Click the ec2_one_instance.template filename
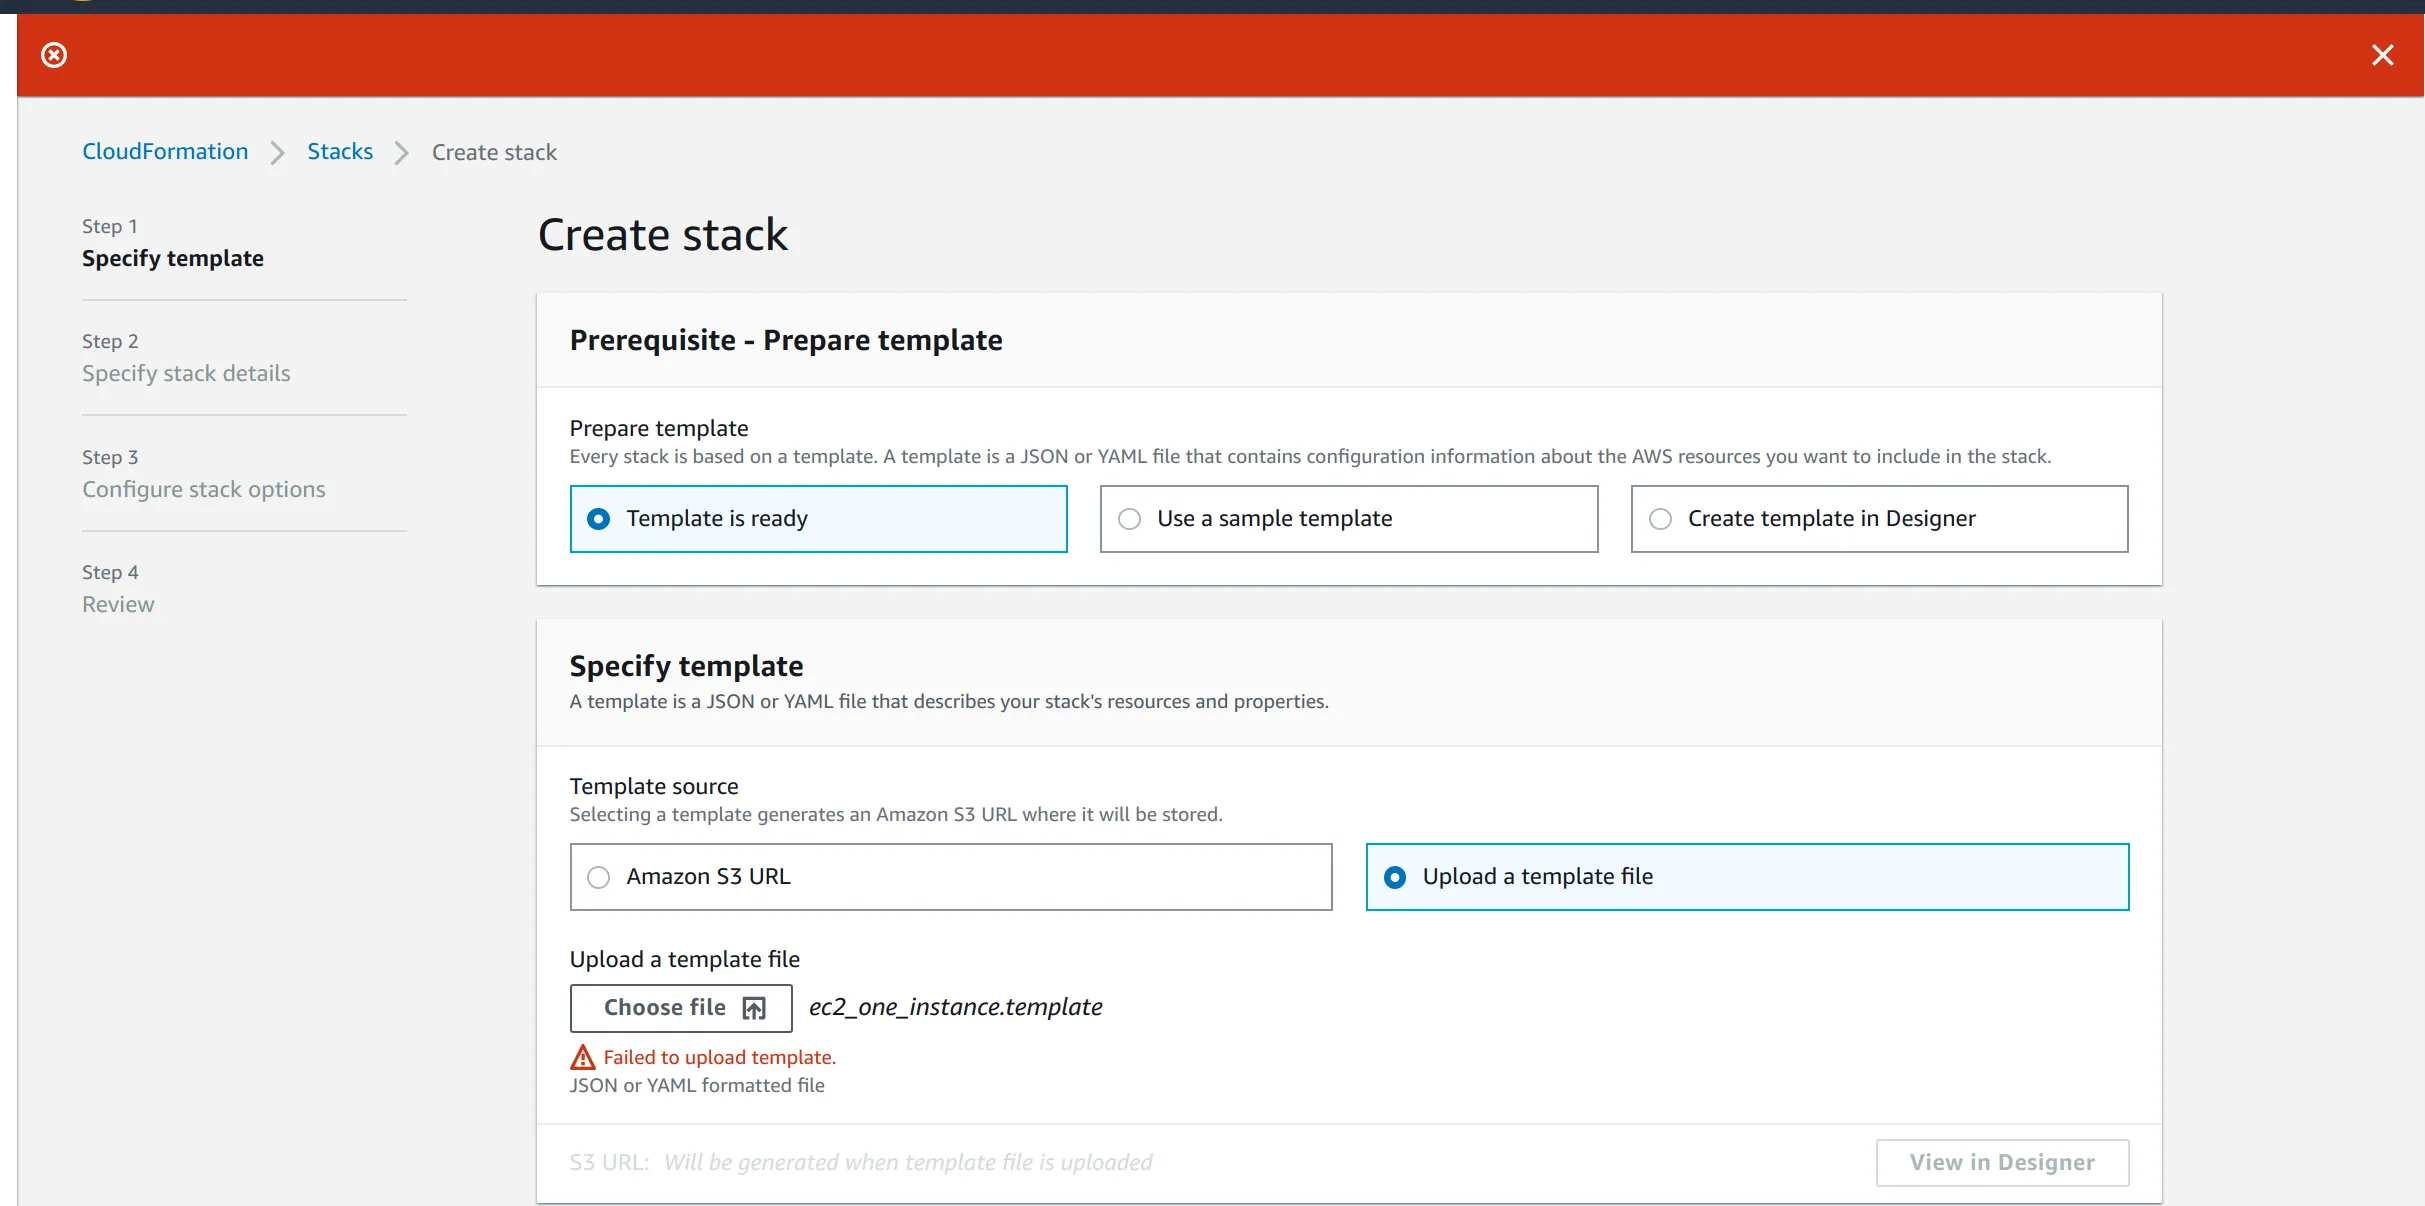The height and width of the screenshot is (1206, 2425). pos(955,1007)
